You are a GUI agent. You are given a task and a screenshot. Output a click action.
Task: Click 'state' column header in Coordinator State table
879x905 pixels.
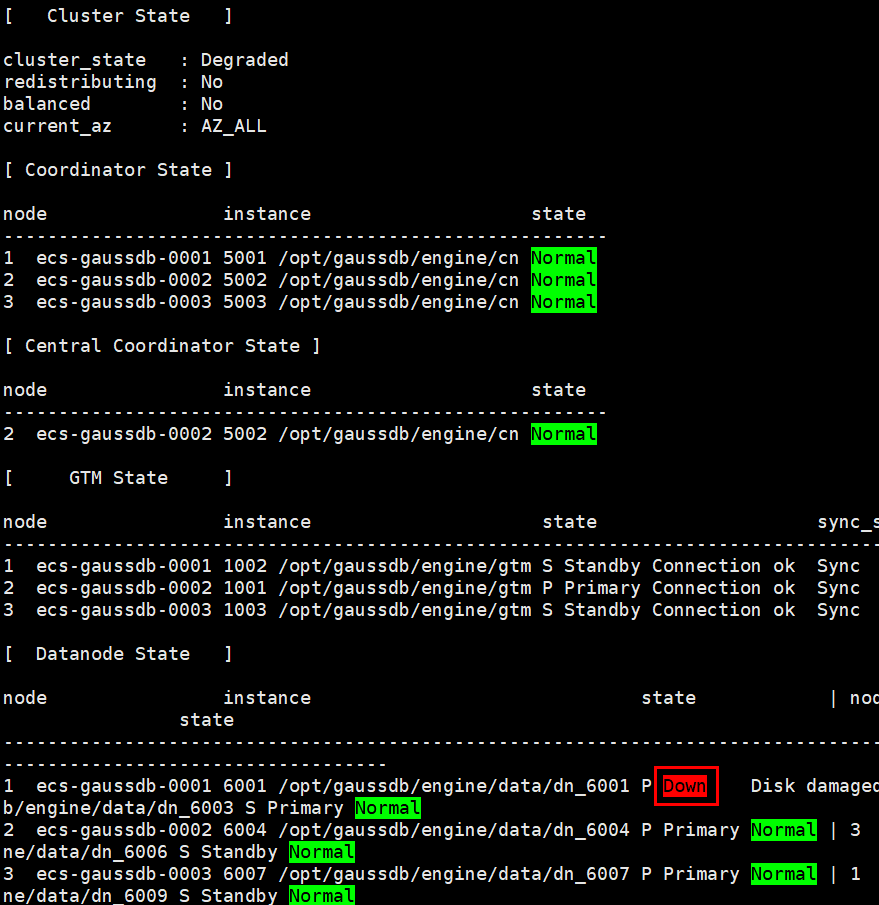(558, 214)
